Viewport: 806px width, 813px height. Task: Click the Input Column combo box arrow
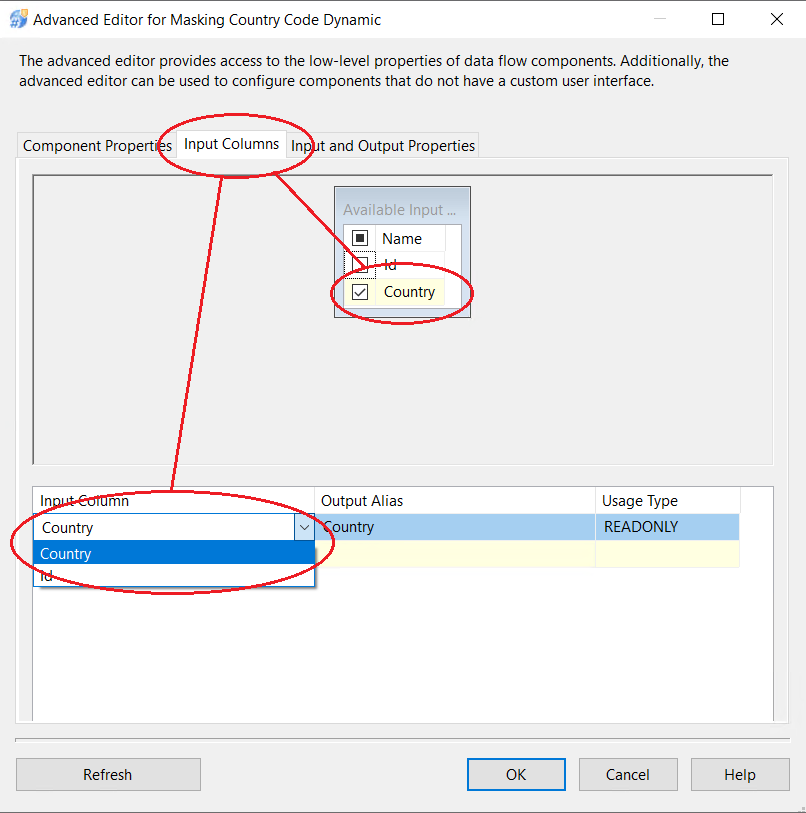click(304, 527)
